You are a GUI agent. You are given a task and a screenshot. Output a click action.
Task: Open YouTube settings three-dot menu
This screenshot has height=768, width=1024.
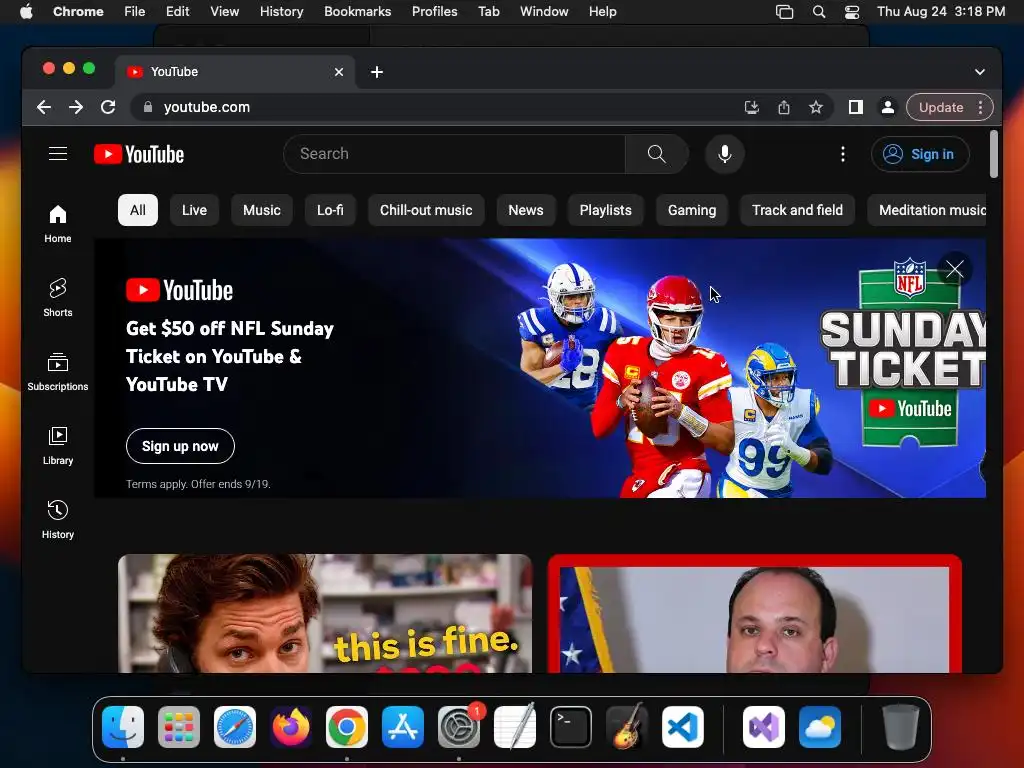842,154
